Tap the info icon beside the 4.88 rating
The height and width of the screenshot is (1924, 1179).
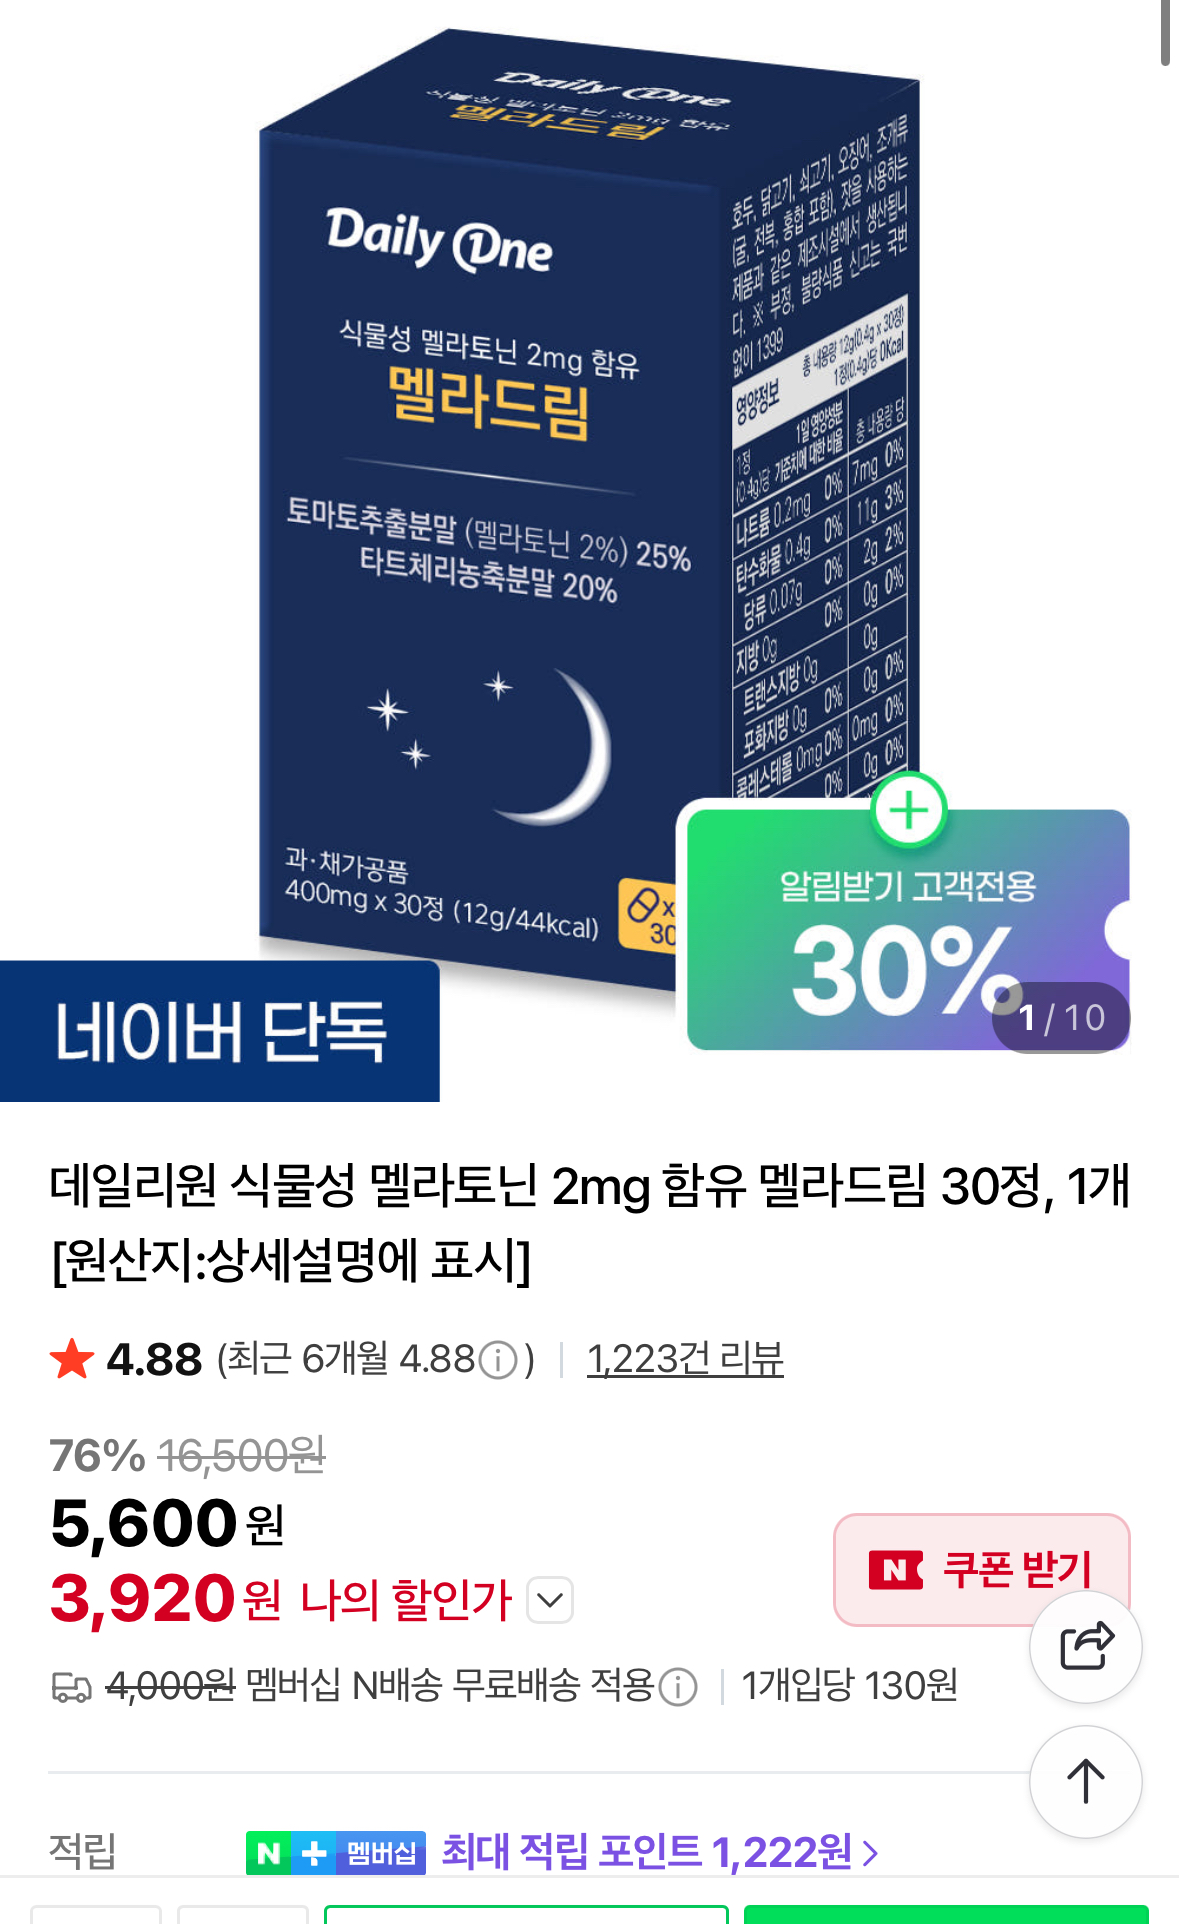498,1360
